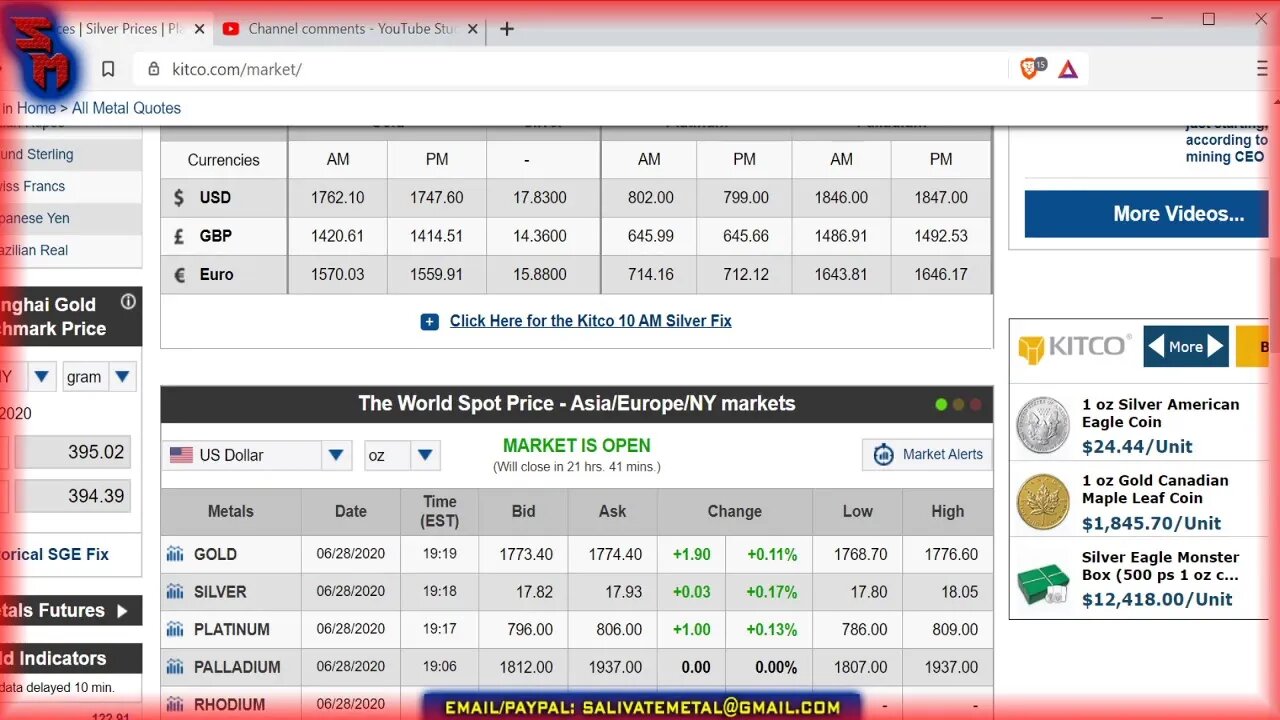
Task: Click the plus icon beside Silver Fix link
Action: (x=429, y=321)
